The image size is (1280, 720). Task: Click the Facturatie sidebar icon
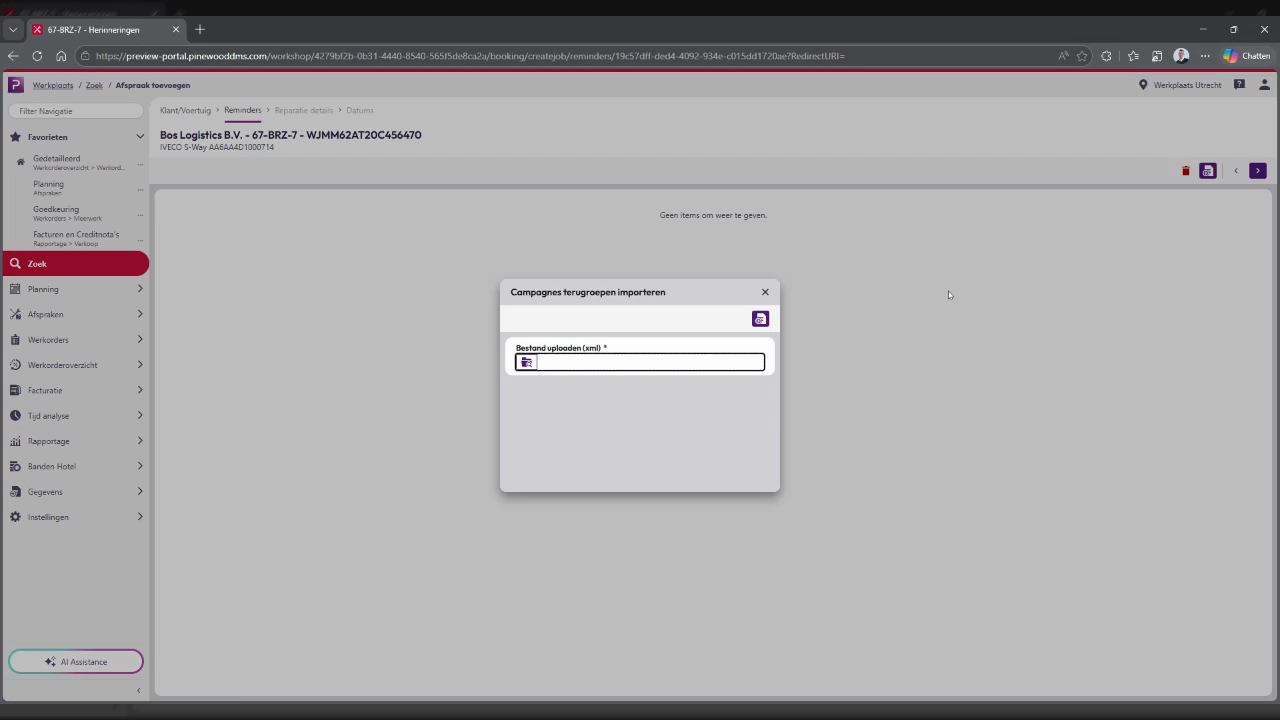click(x=15, y=390)
